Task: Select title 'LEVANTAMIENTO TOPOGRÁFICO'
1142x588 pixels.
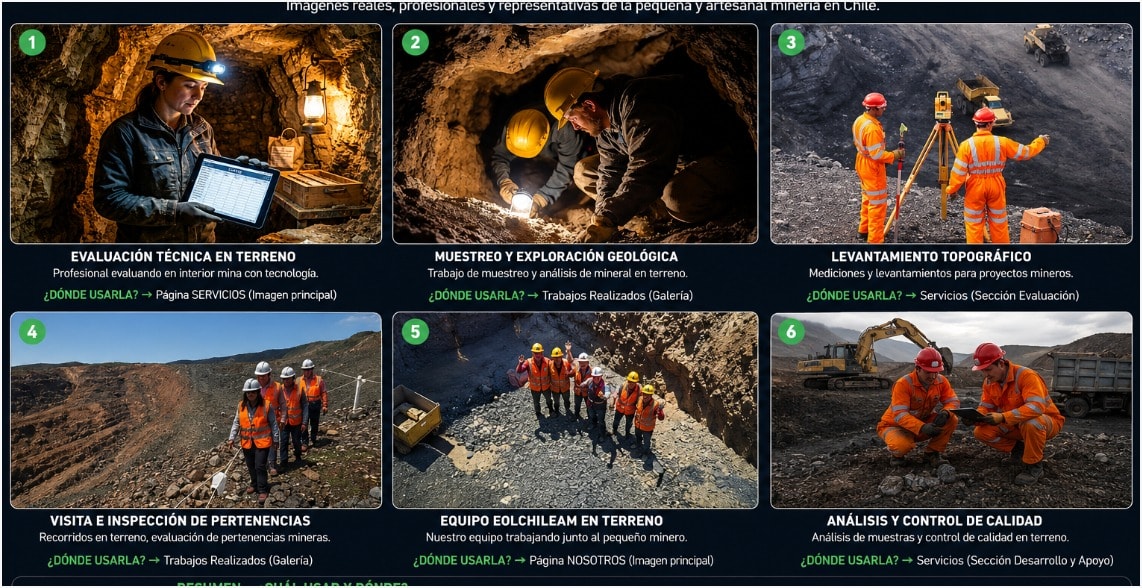Action: [932, 256]
